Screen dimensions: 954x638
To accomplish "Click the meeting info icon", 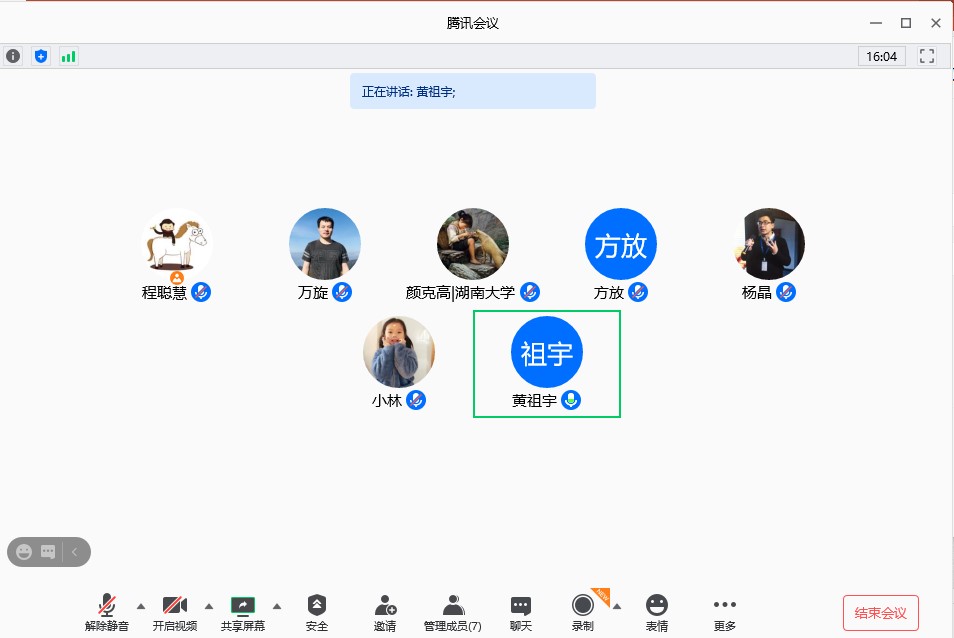I will (13, 56).
